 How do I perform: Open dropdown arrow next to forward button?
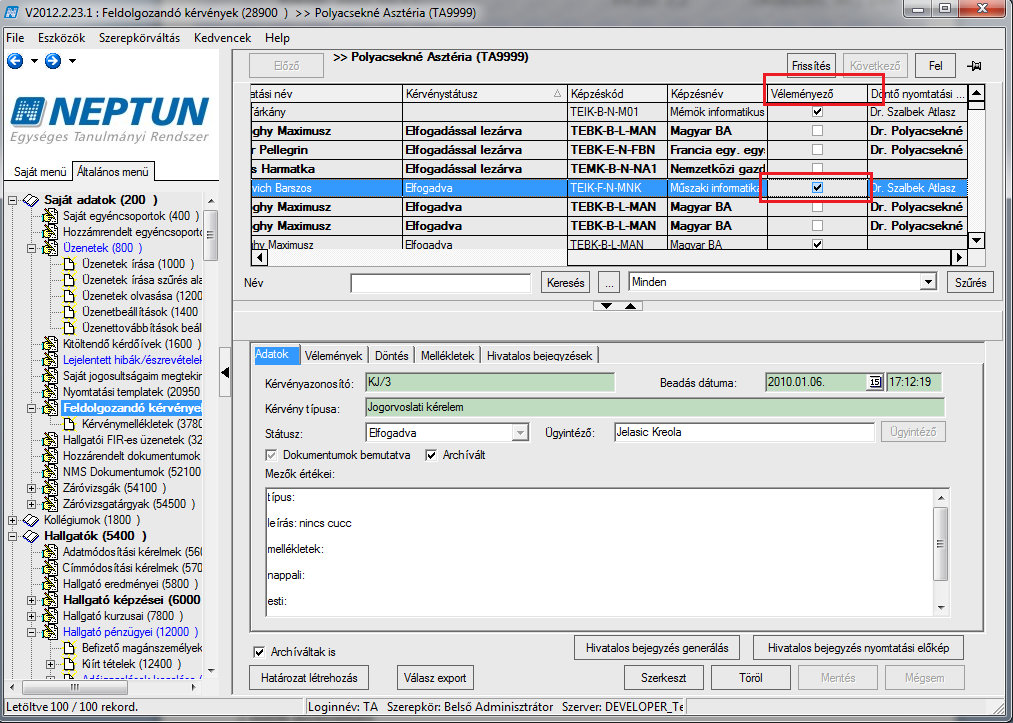coord(72,61)
